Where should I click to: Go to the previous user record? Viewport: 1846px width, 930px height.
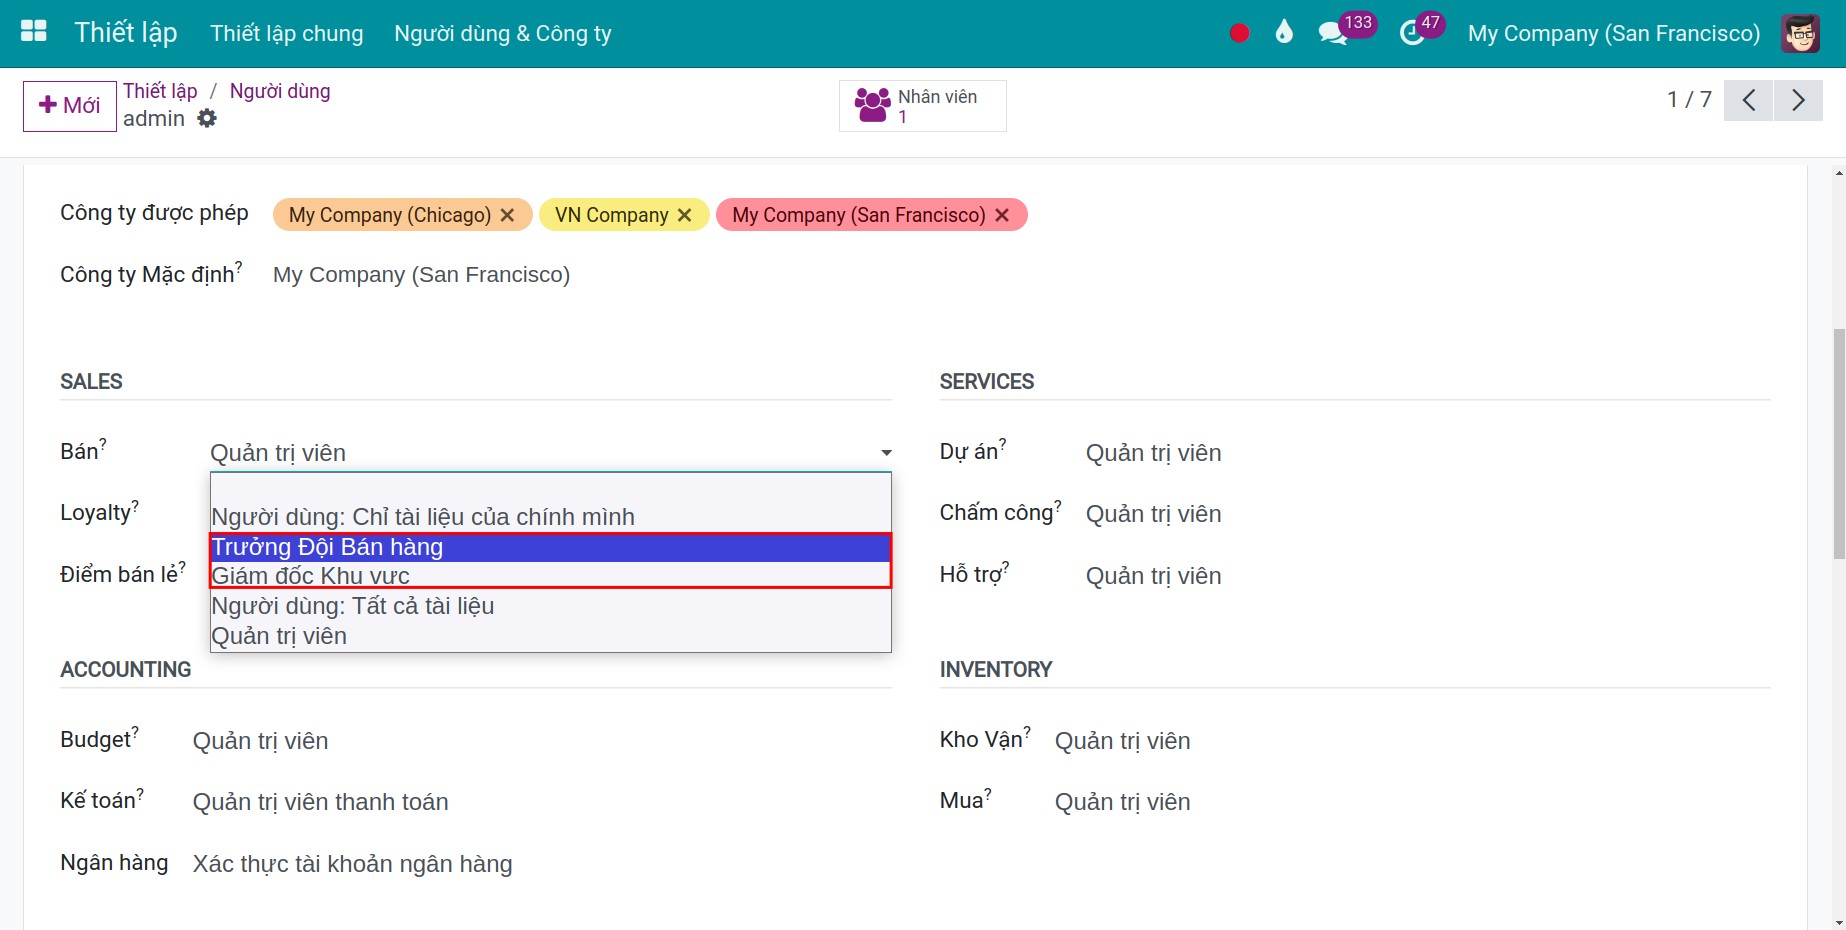point(1748,100)
